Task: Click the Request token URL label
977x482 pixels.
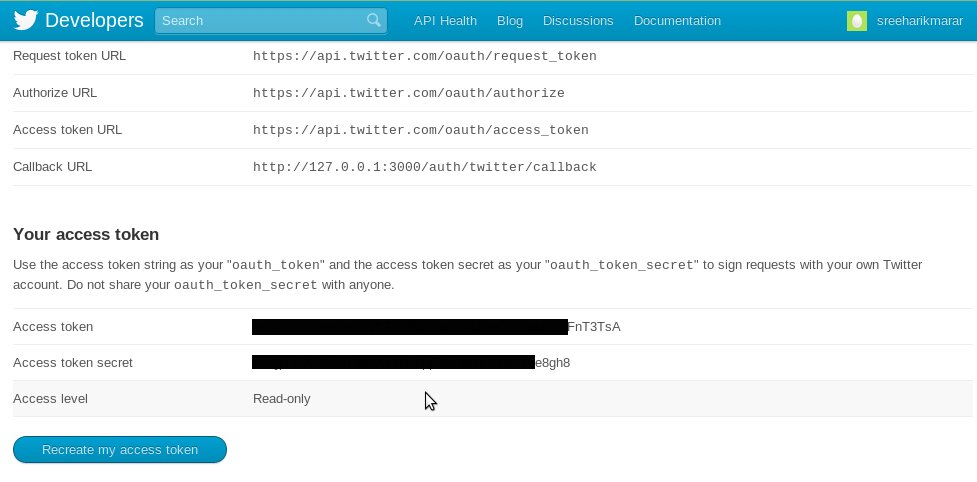Action: [x=69, y=55]
